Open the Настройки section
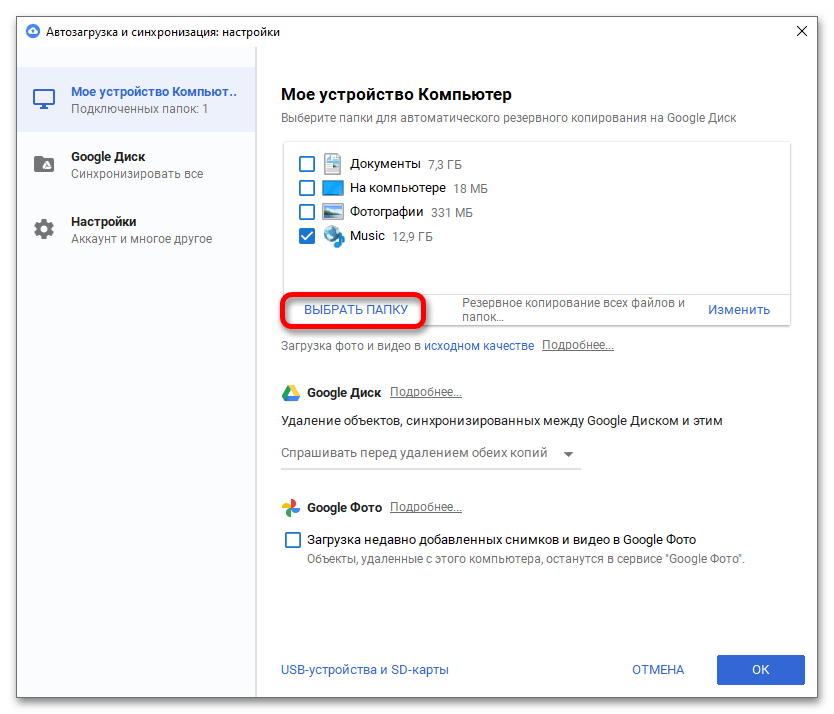The image size is (834, 714). tap(137, 229)
